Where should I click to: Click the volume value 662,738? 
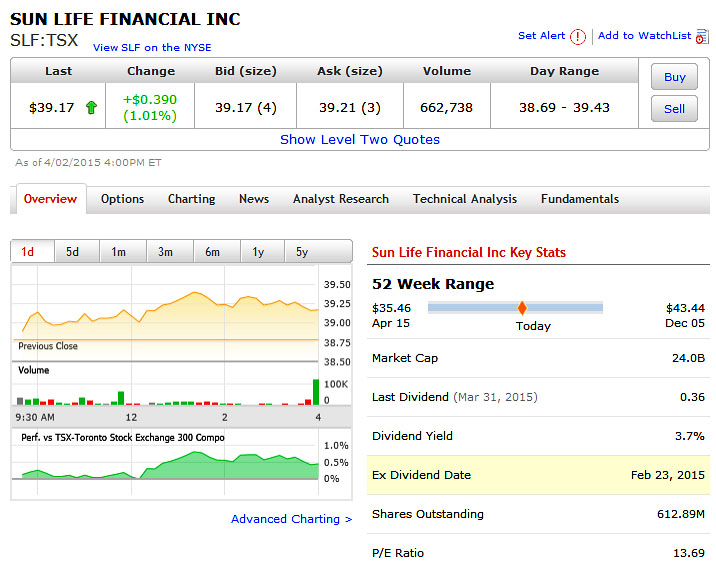(x=447, y=108)
